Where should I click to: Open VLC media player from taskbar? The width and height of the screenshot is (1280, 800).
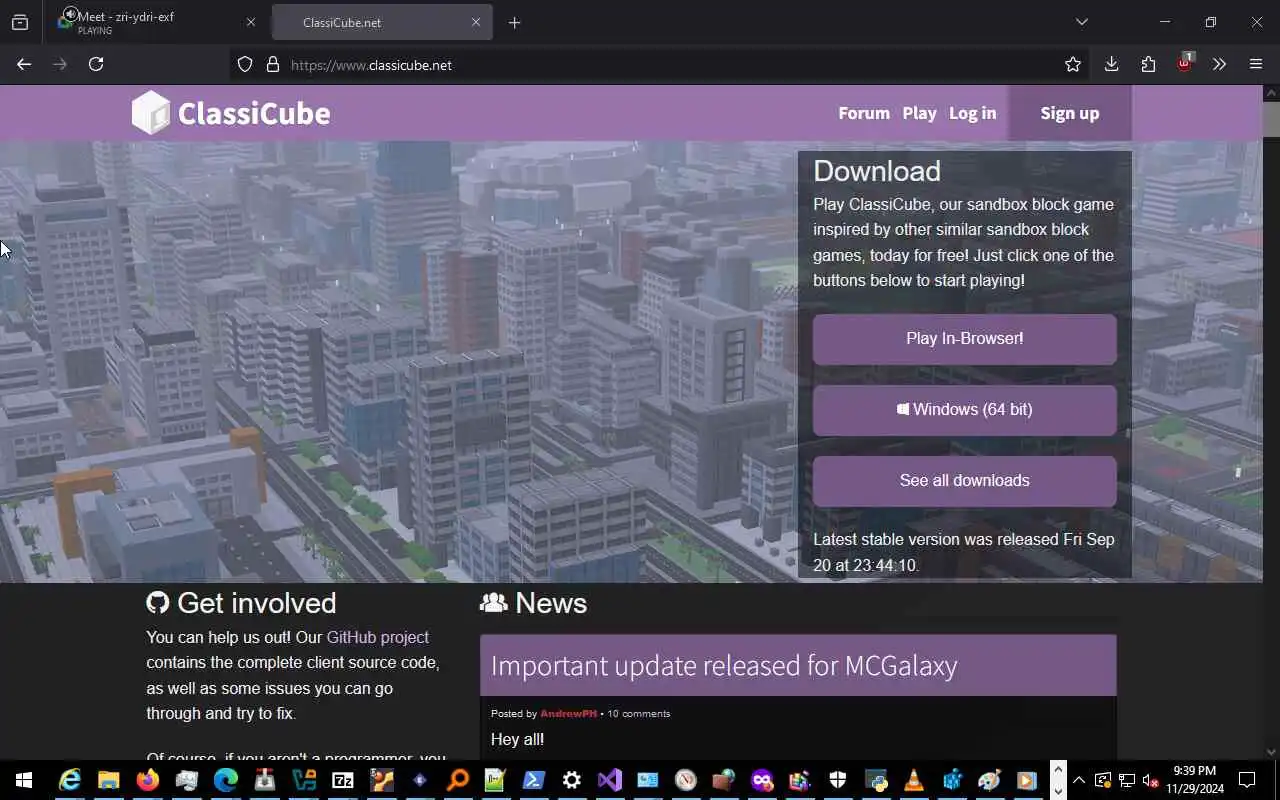914,780
